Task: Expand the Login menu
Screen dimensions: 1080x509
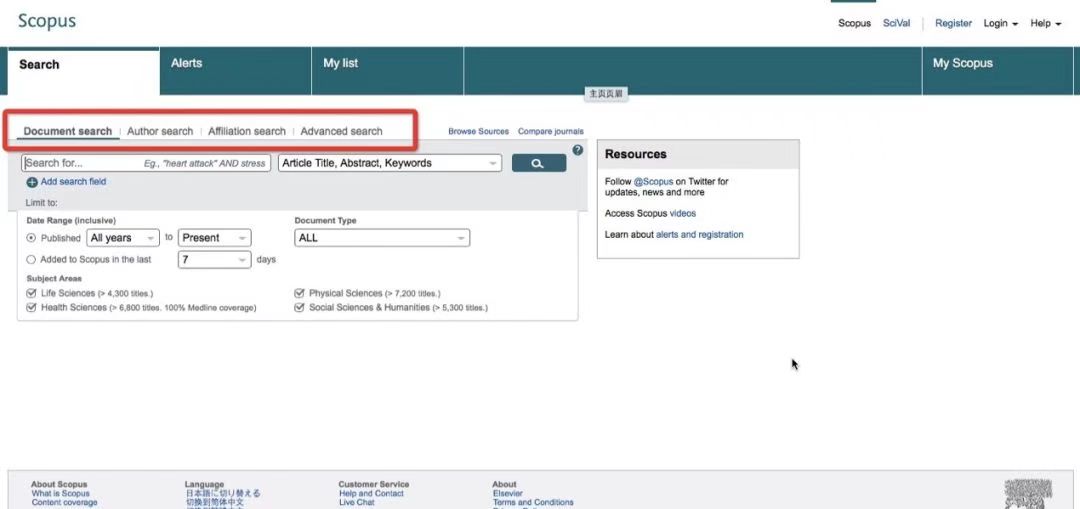Action: pyautogui.click(x=1000, y=23)
